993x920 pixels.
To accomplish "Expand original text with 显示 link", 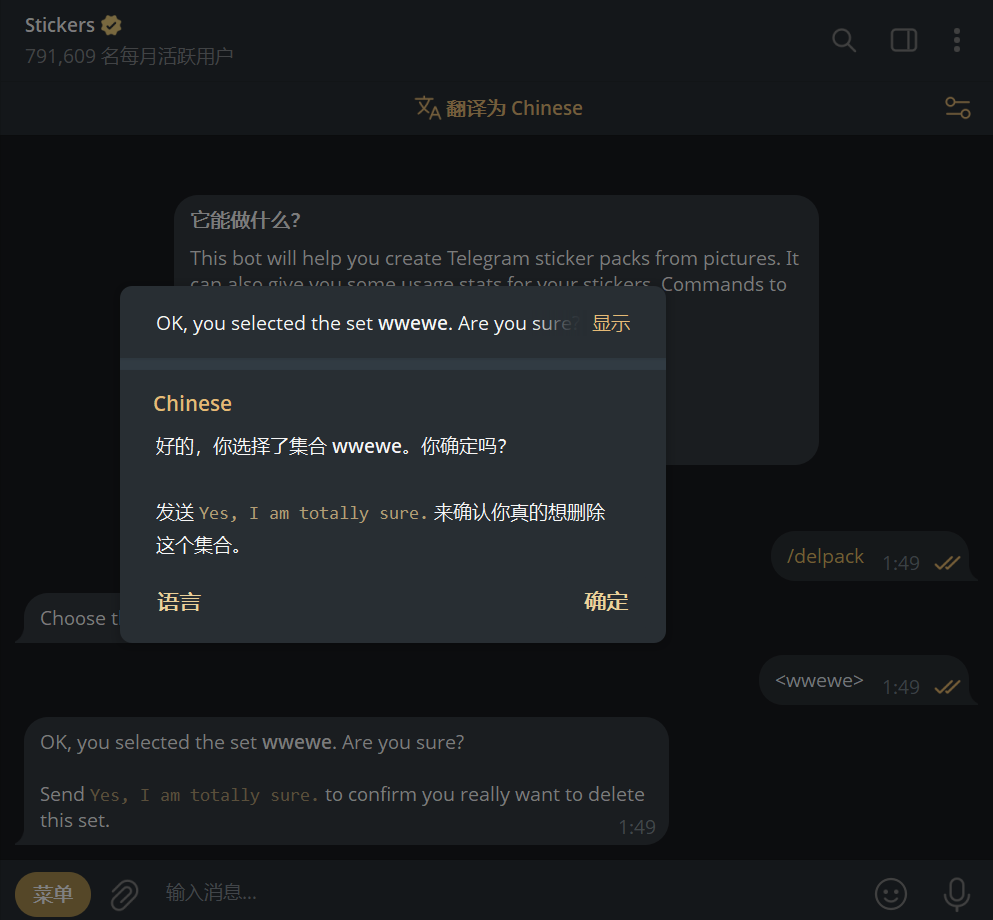I will tap(610, 323).
